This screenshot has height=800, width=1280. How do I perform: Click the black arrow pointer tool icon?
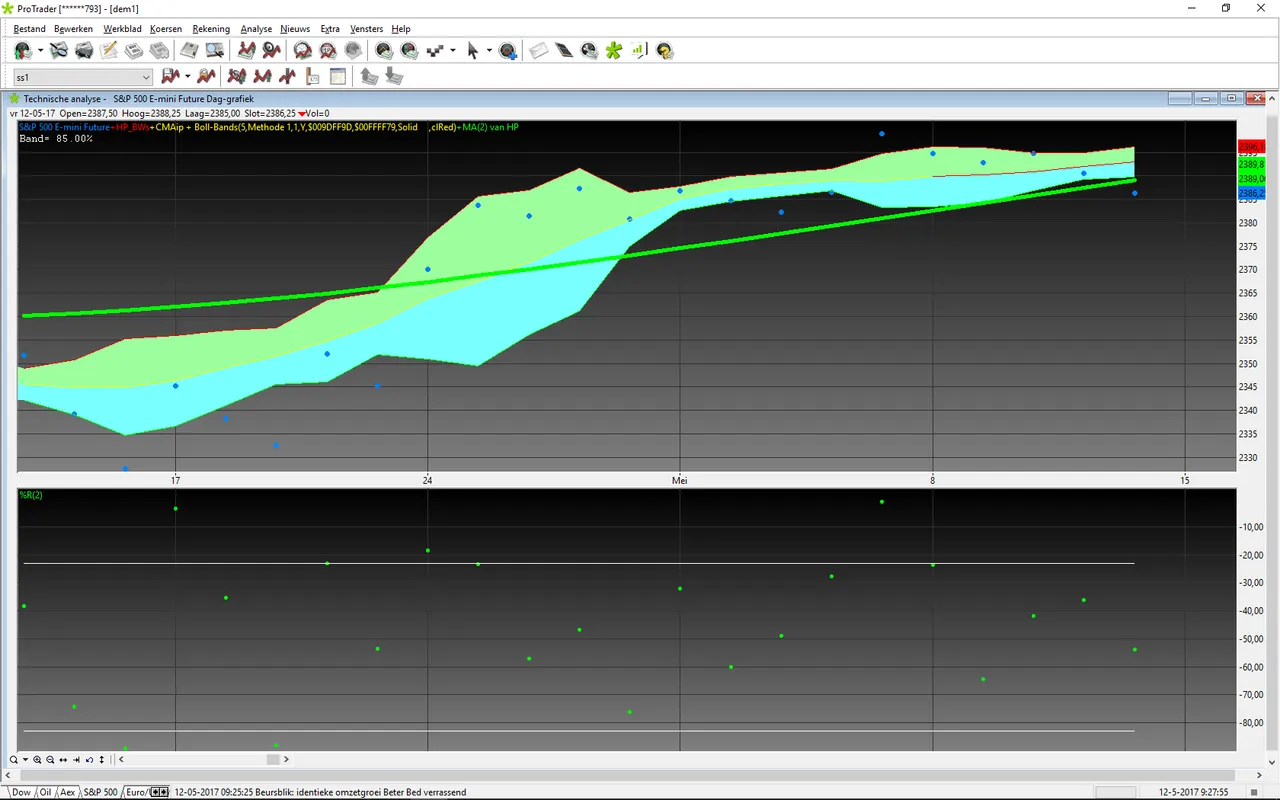click(472, 50)
